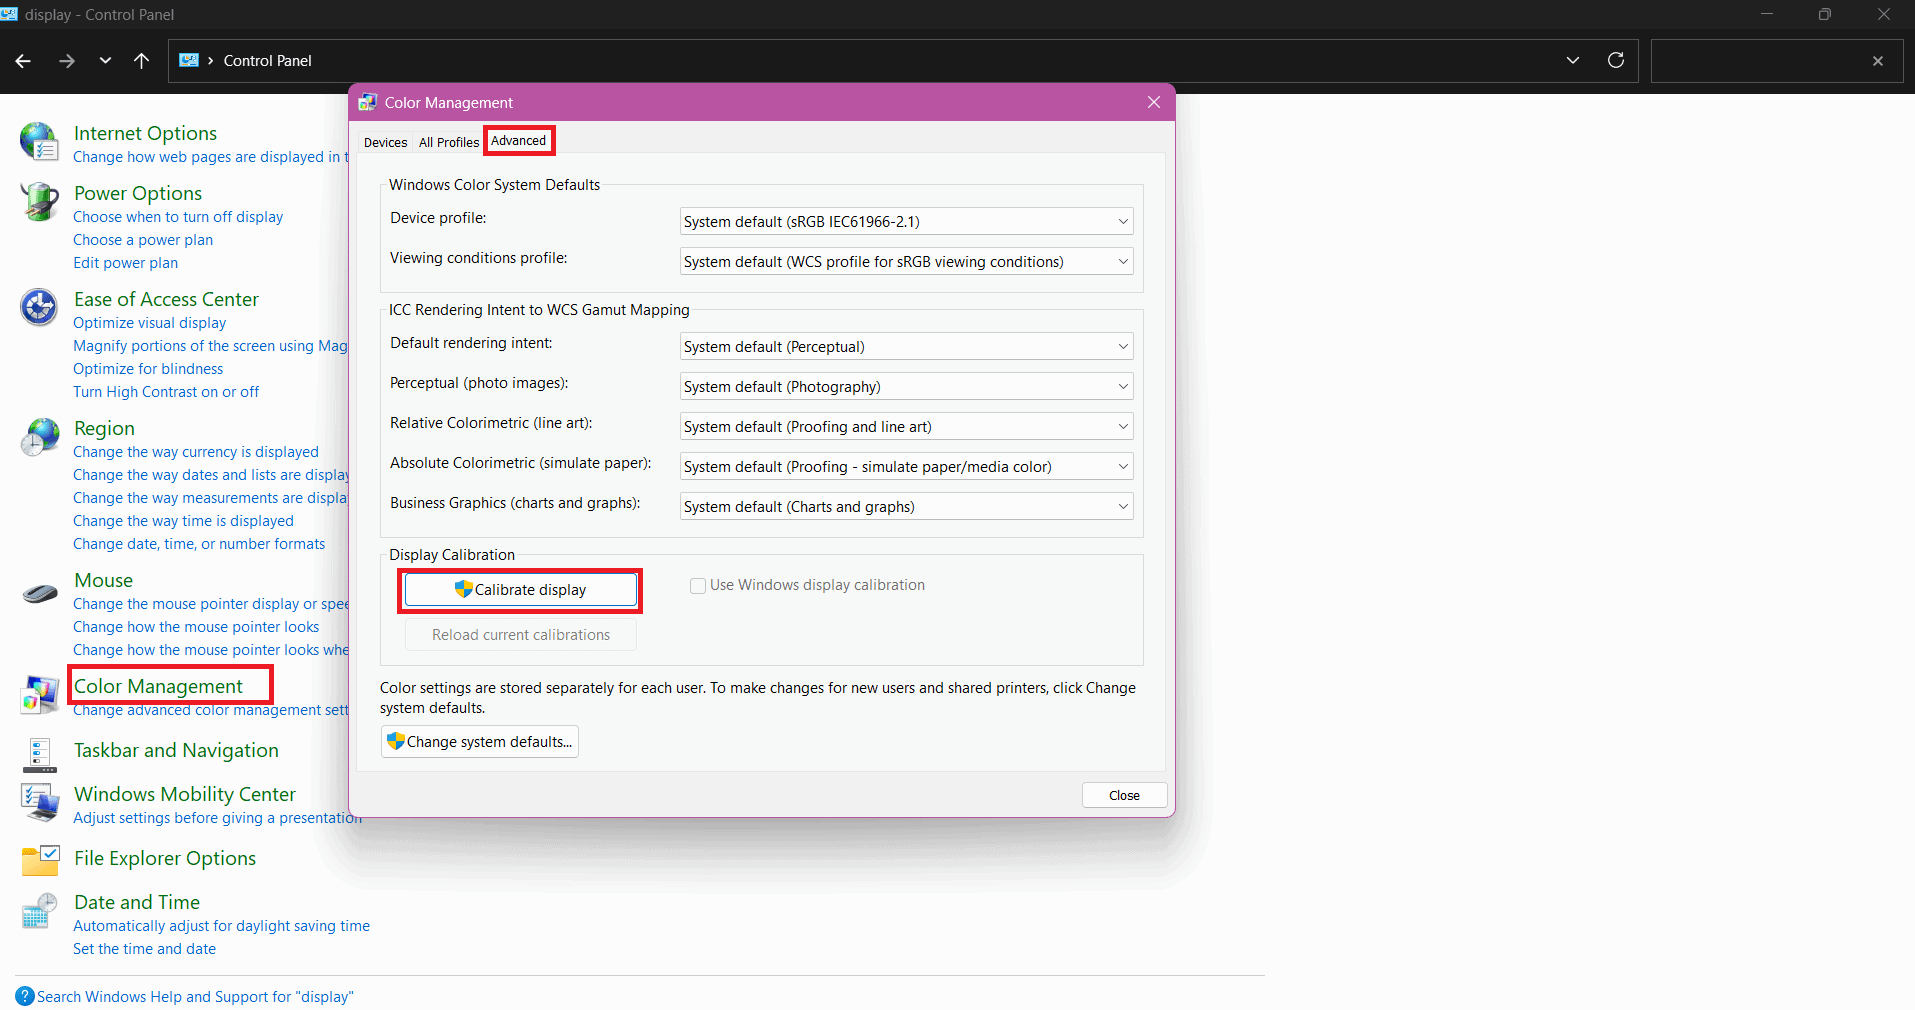Open the Change date, time, or number formats link

tap(198, 543)
